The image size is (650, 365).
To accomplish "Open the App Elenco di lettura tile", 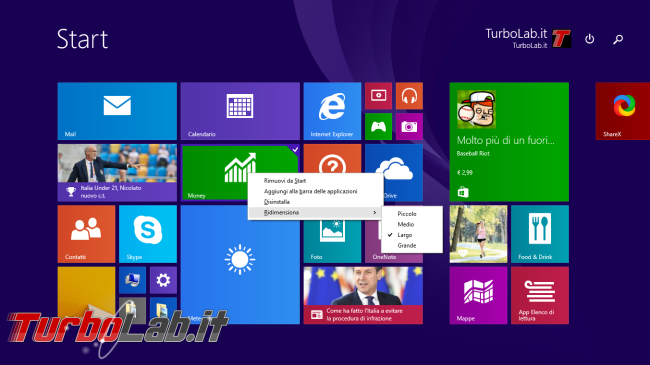I will (x=540, y=295).
